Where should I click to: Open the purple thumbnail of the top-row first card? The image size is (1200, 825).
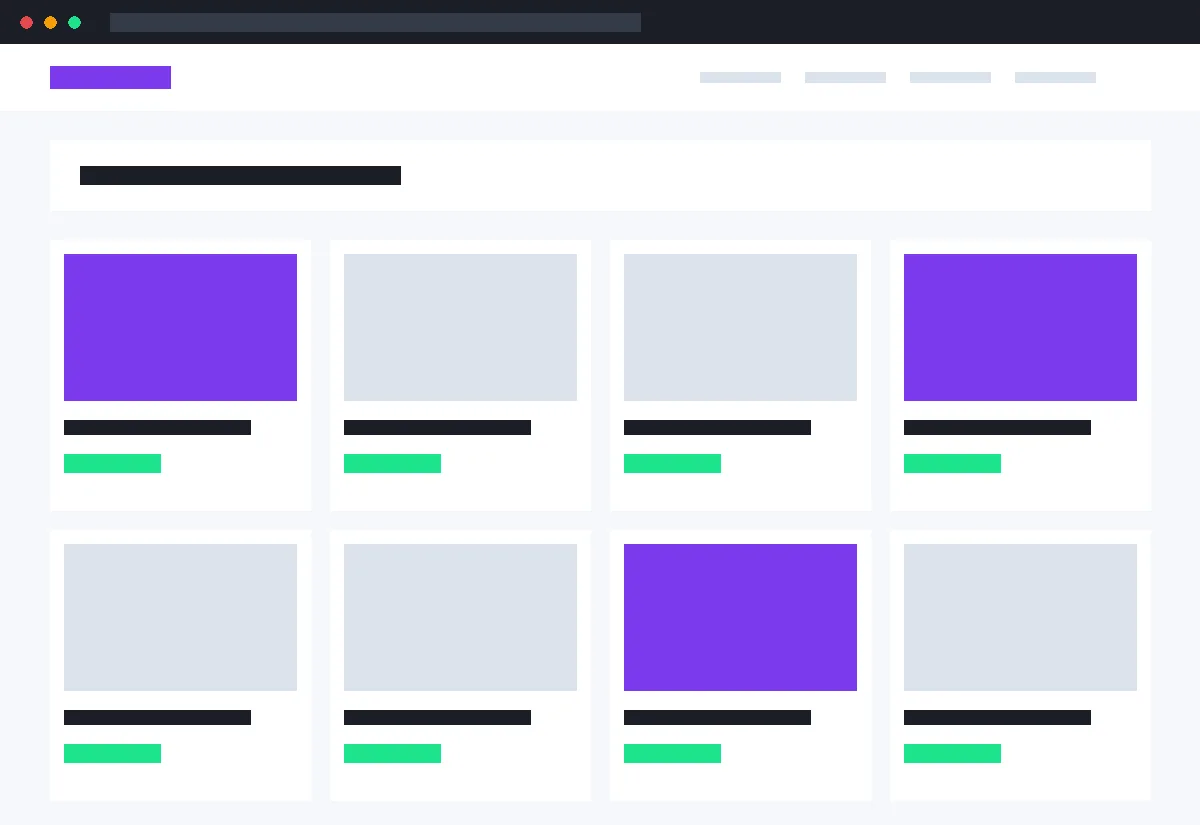[180, 327]
